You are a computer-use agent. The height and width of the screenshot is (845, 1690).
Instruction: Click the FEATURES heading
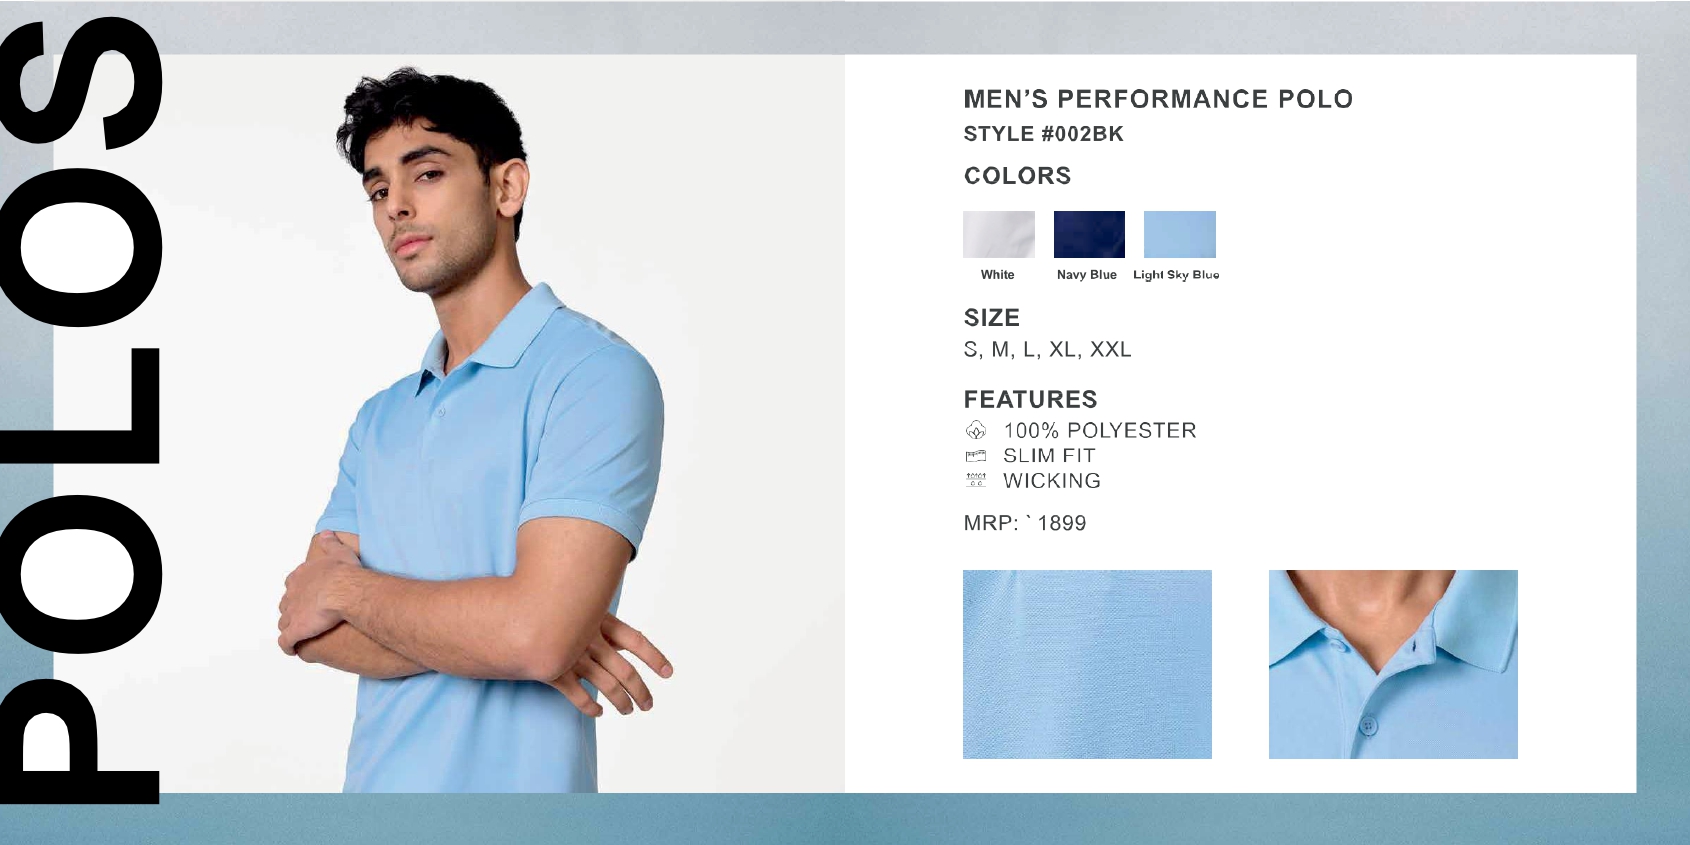[1030, 400]
